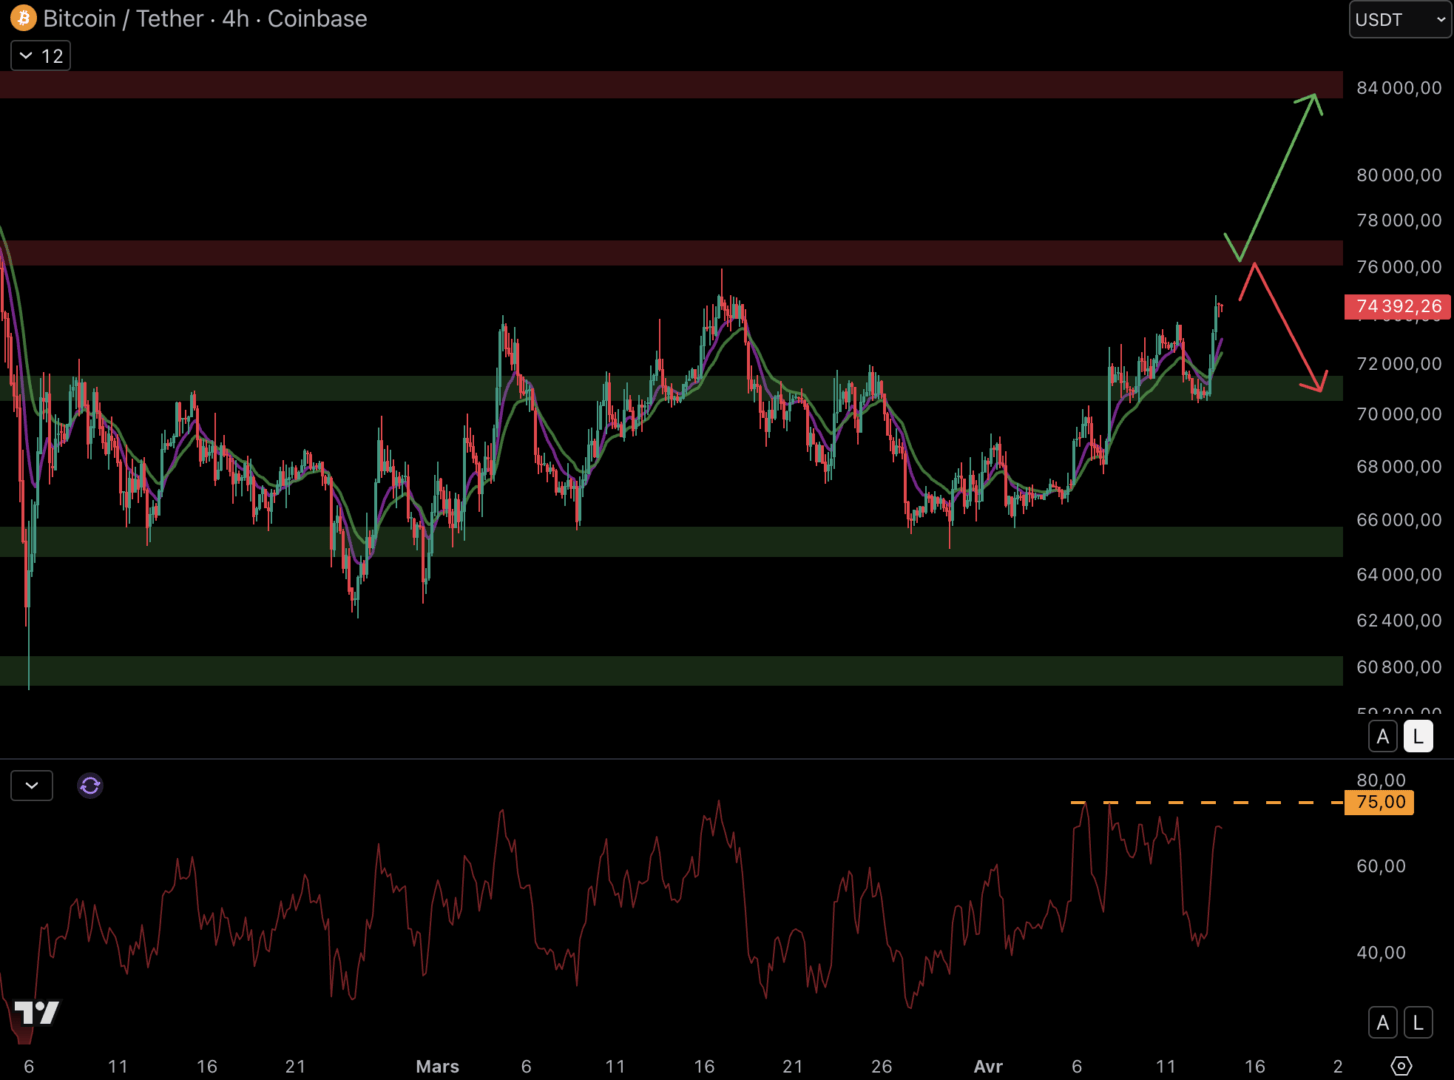Collapse the oscillator pane legend chevron

[x=32, y=786]
